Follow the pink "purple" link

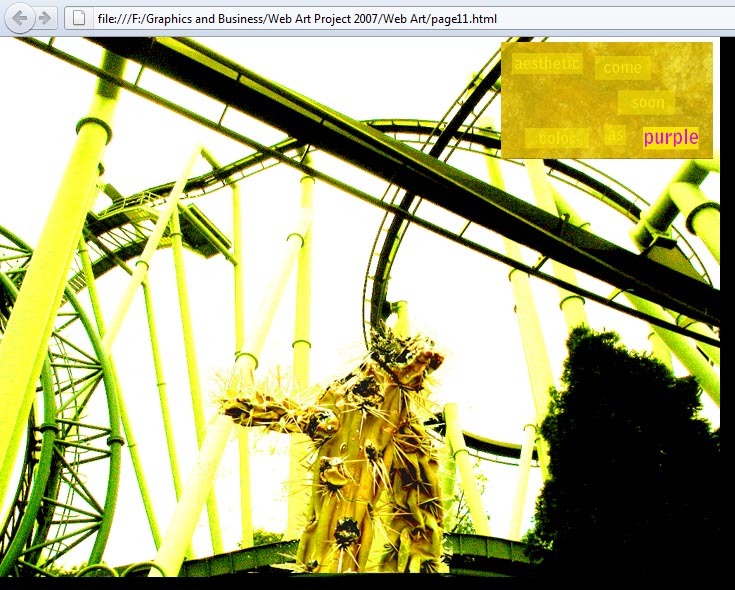(670, 137)
